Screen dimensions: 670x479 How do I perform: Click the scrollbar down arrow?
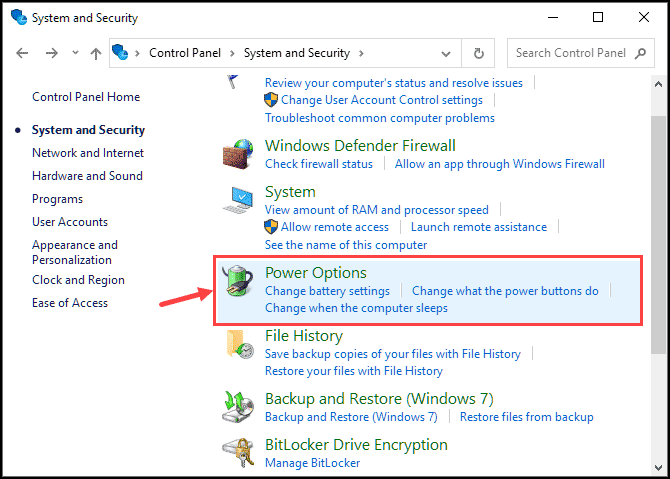point(658,467)
